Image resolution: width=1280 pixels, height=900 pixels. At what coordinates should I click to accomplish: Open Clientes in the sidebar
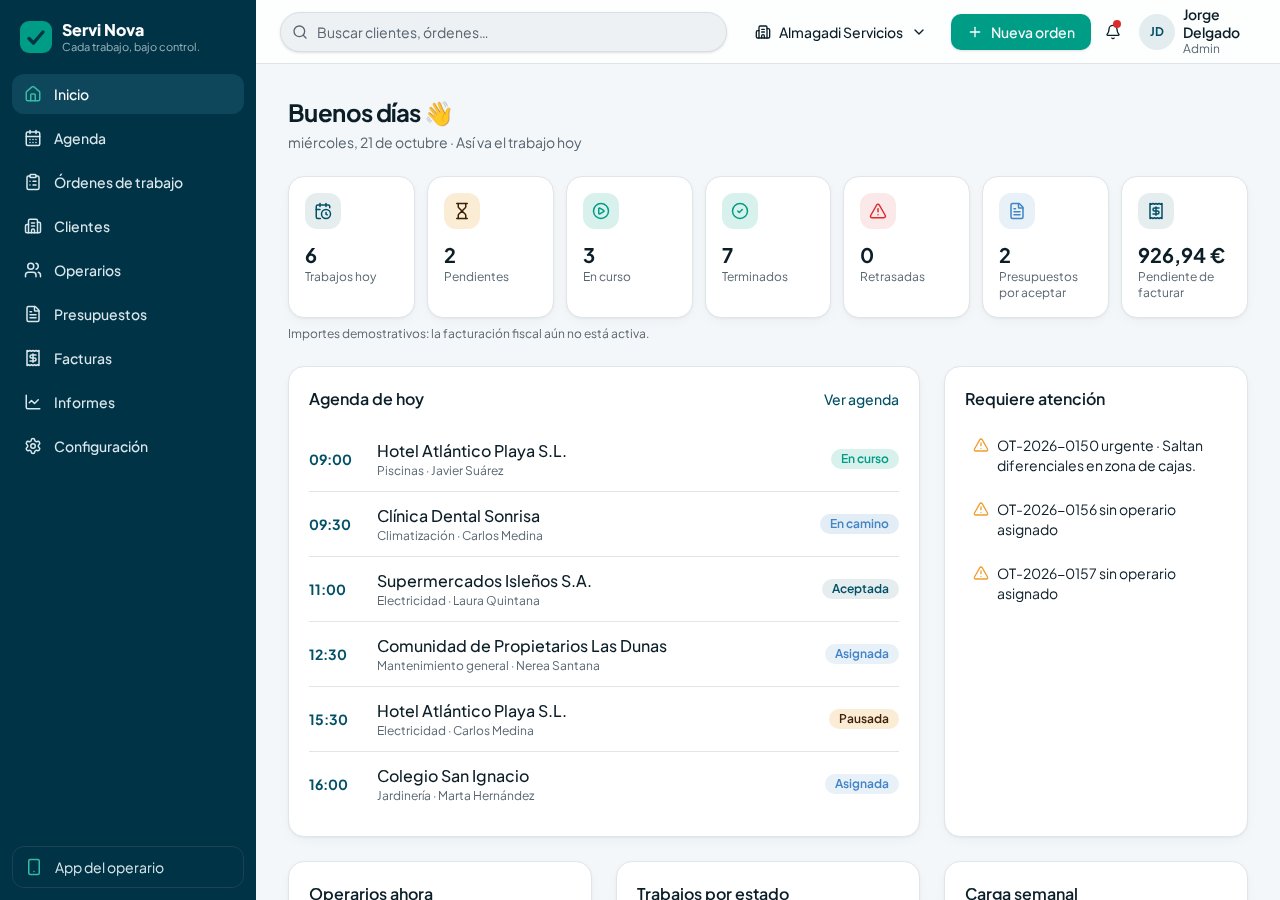(x=128, y=226)
